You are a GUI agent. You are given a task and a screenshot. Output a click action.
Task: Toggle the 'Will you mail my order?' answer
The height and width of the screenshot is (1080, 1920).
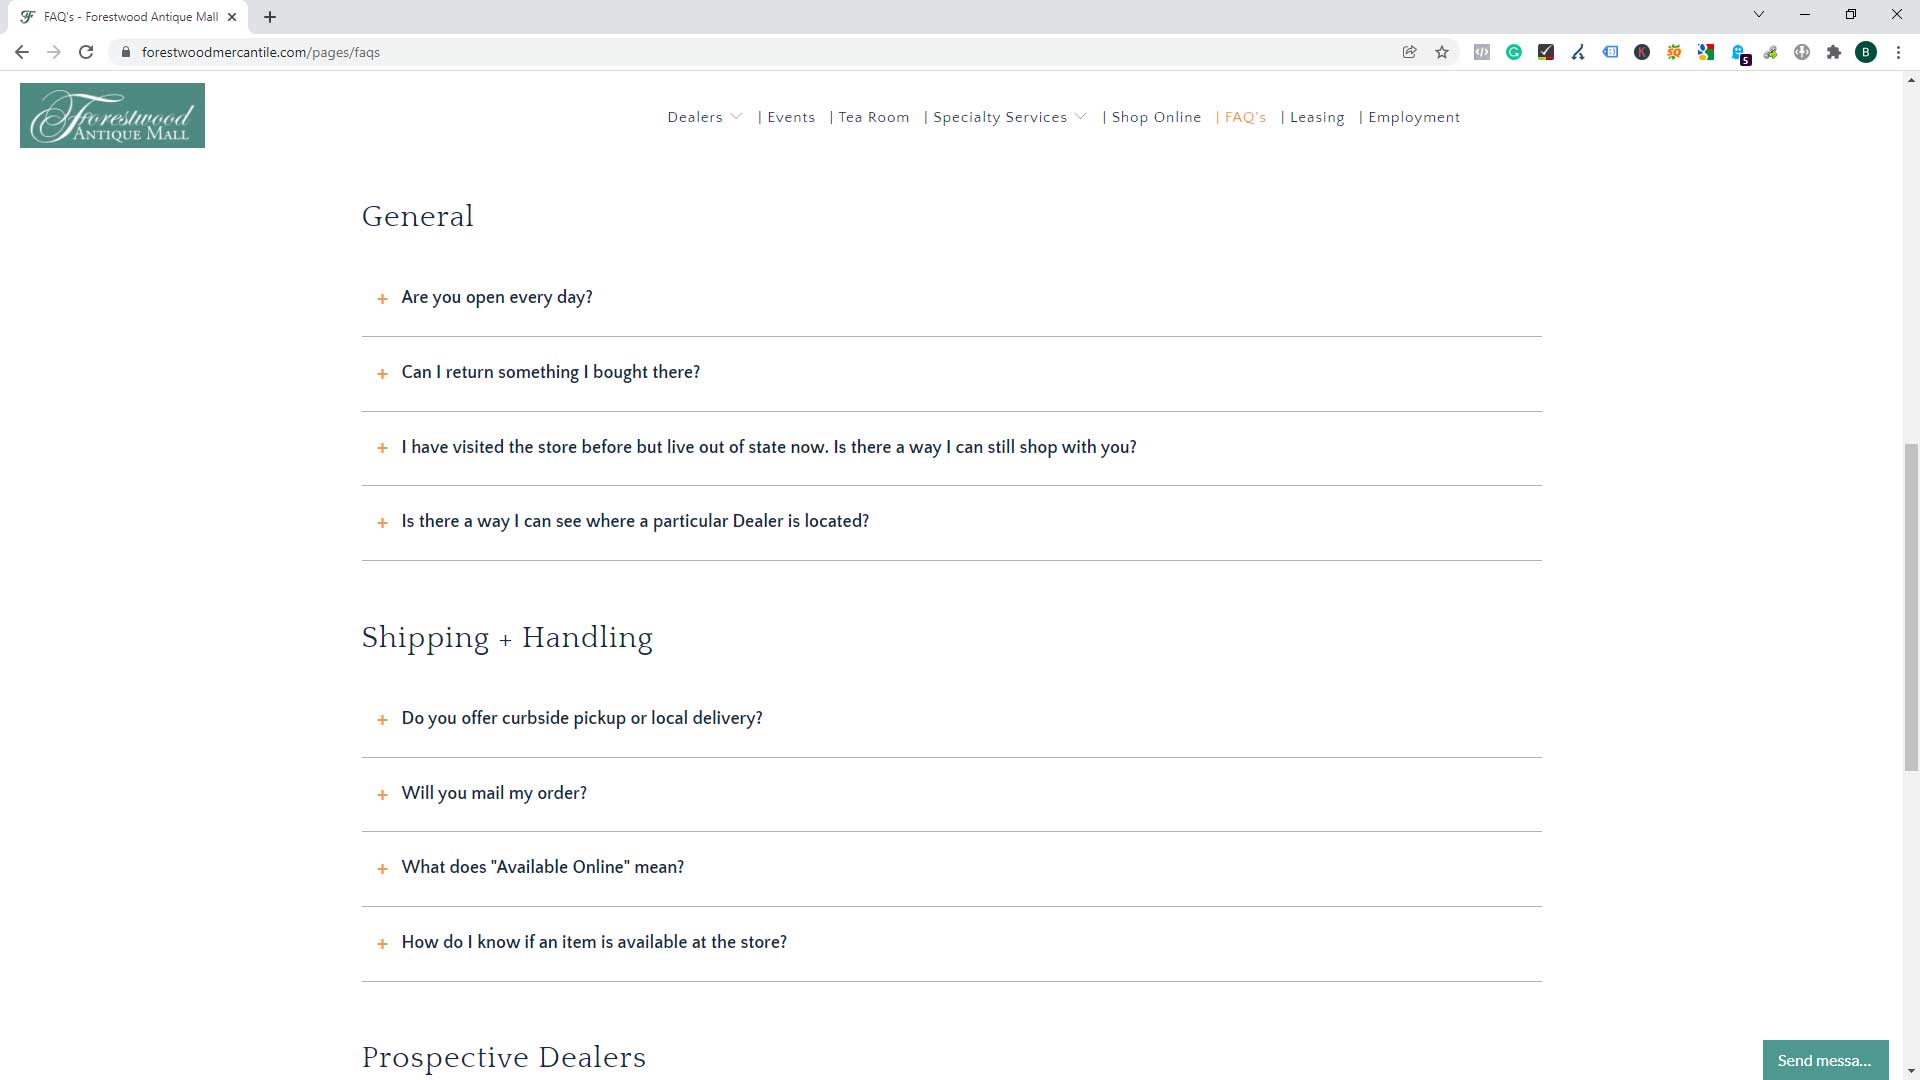tap(382, 793)
